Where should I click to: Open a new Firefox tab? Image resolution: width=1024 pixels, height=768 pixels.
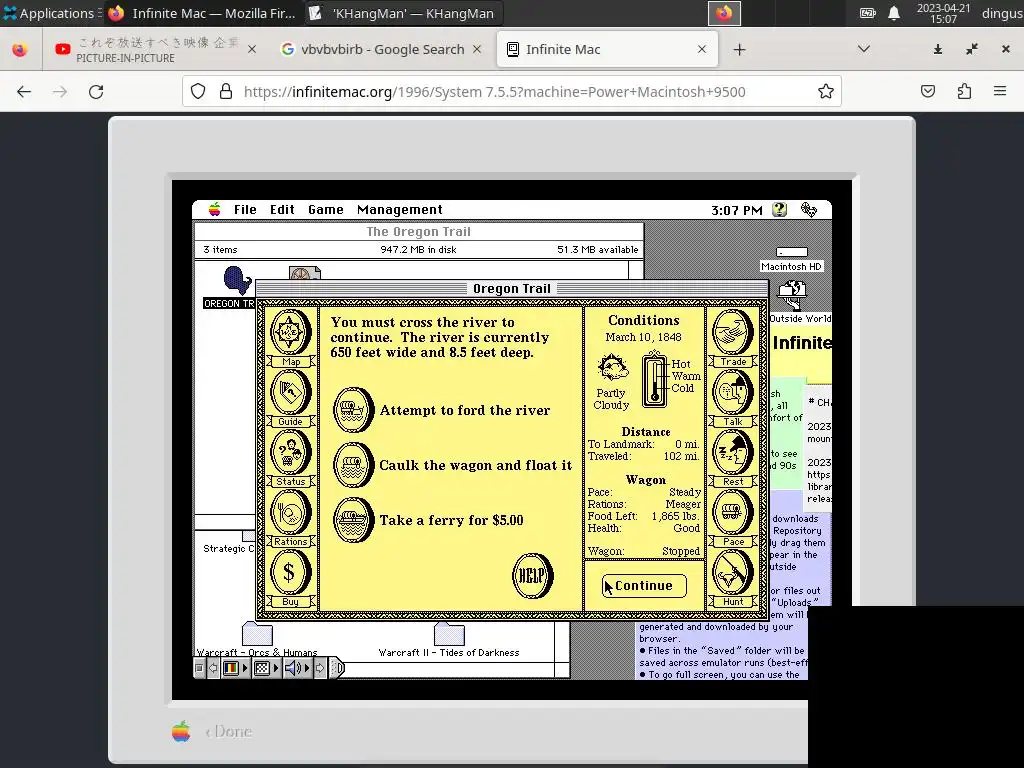point(739,50)
